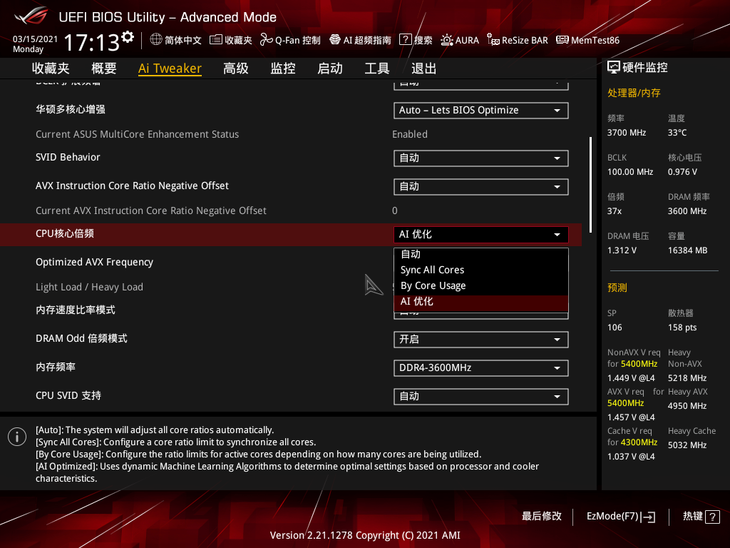Viewport: 730px width, 548px height.
Task: Open the 内存频率 DDR4-3600MHz dropdown
Action: (x=480, y=368)
